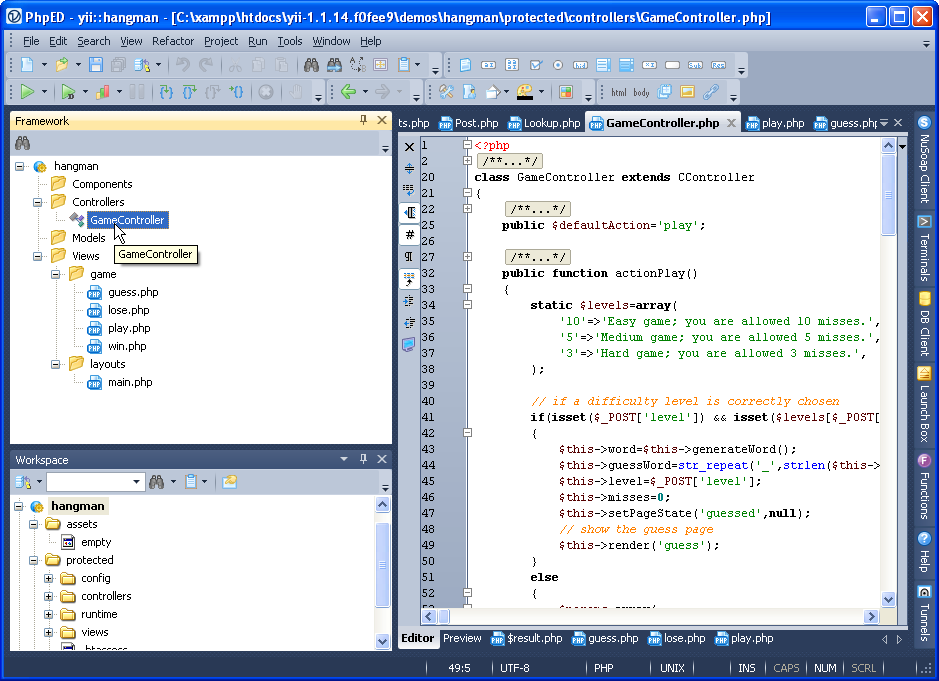939x681 pixels.
Task: Click the Step Over debugger icon
Action: [189, 92]
